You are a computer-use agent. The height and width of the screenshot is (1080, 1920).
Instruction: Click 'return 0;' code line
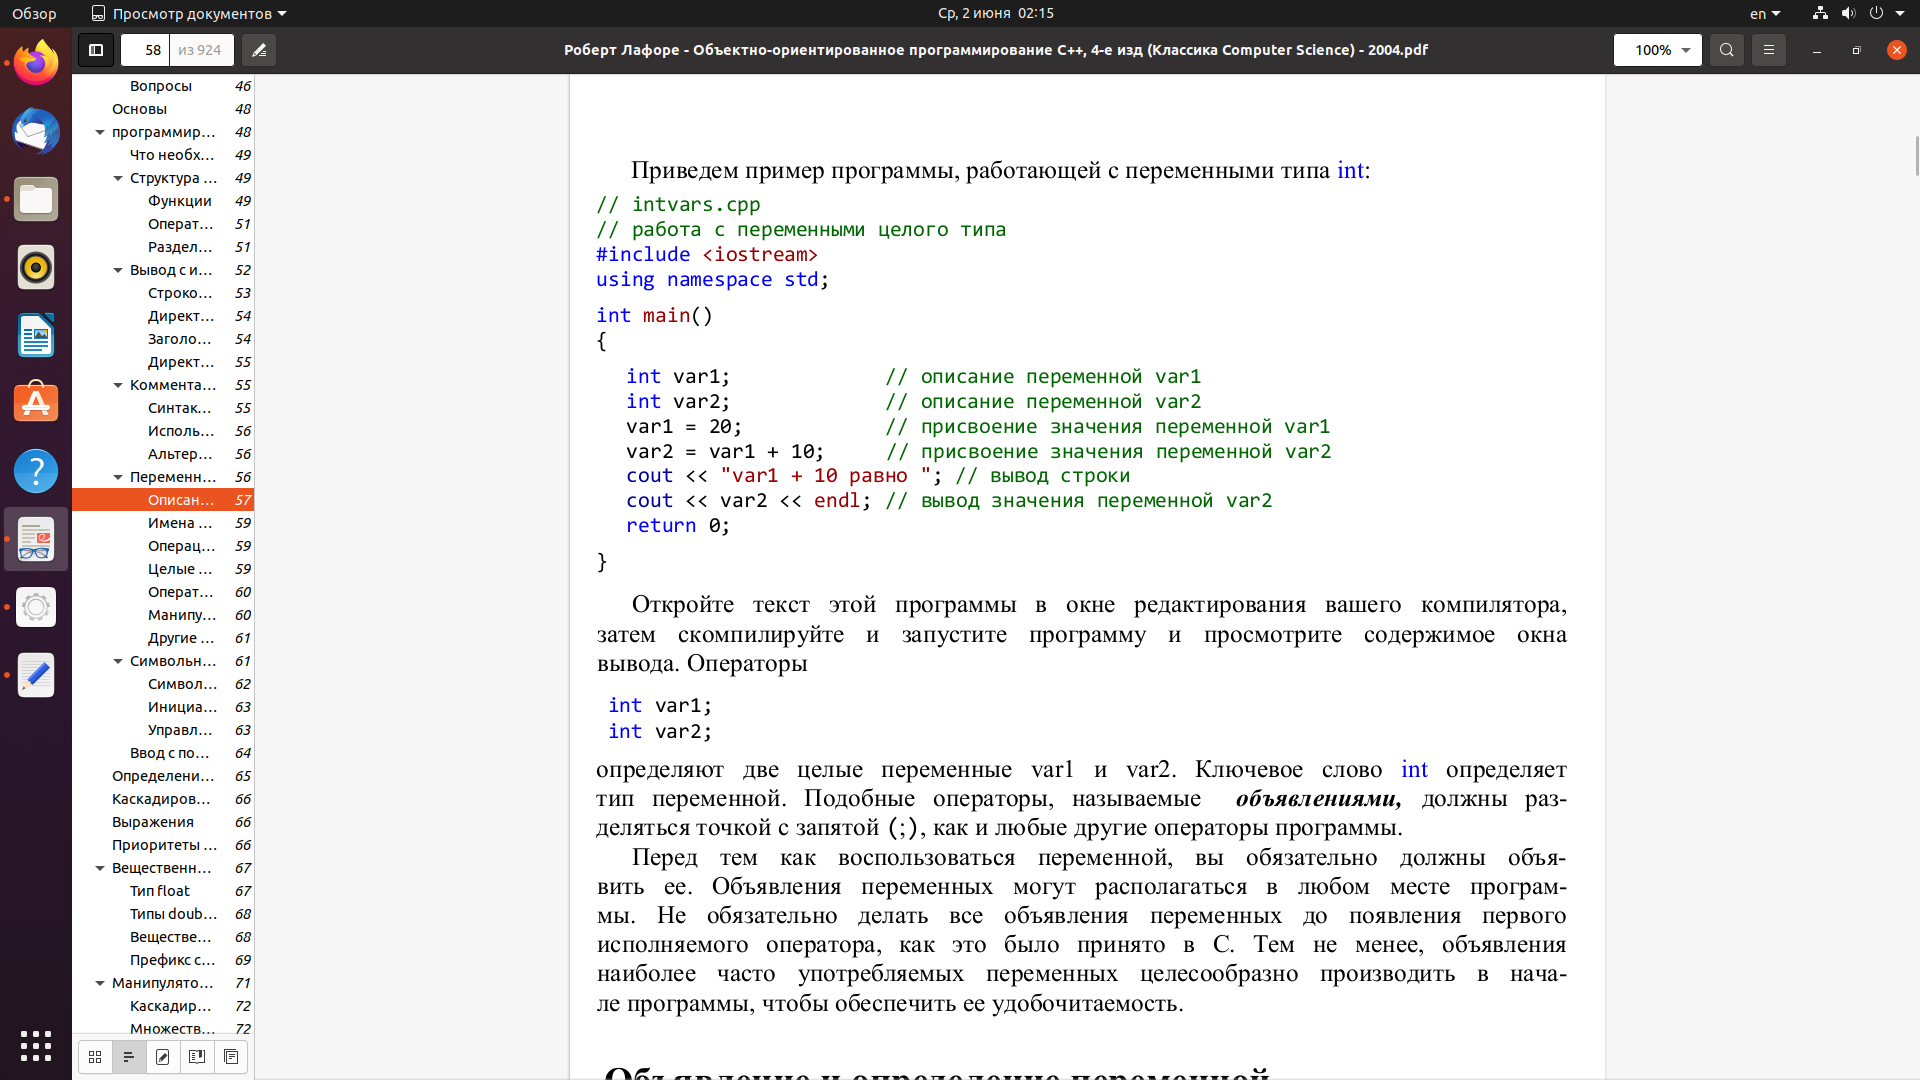[x=678, y=526]
